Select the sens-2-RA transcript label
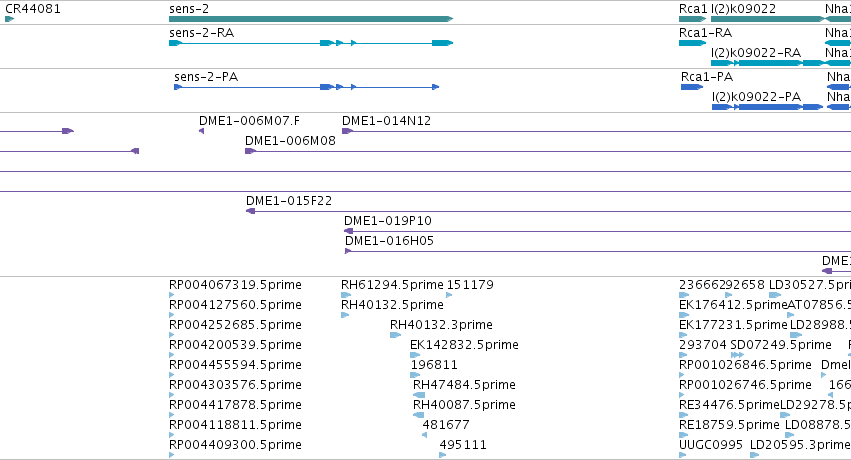 coord(201,33)
